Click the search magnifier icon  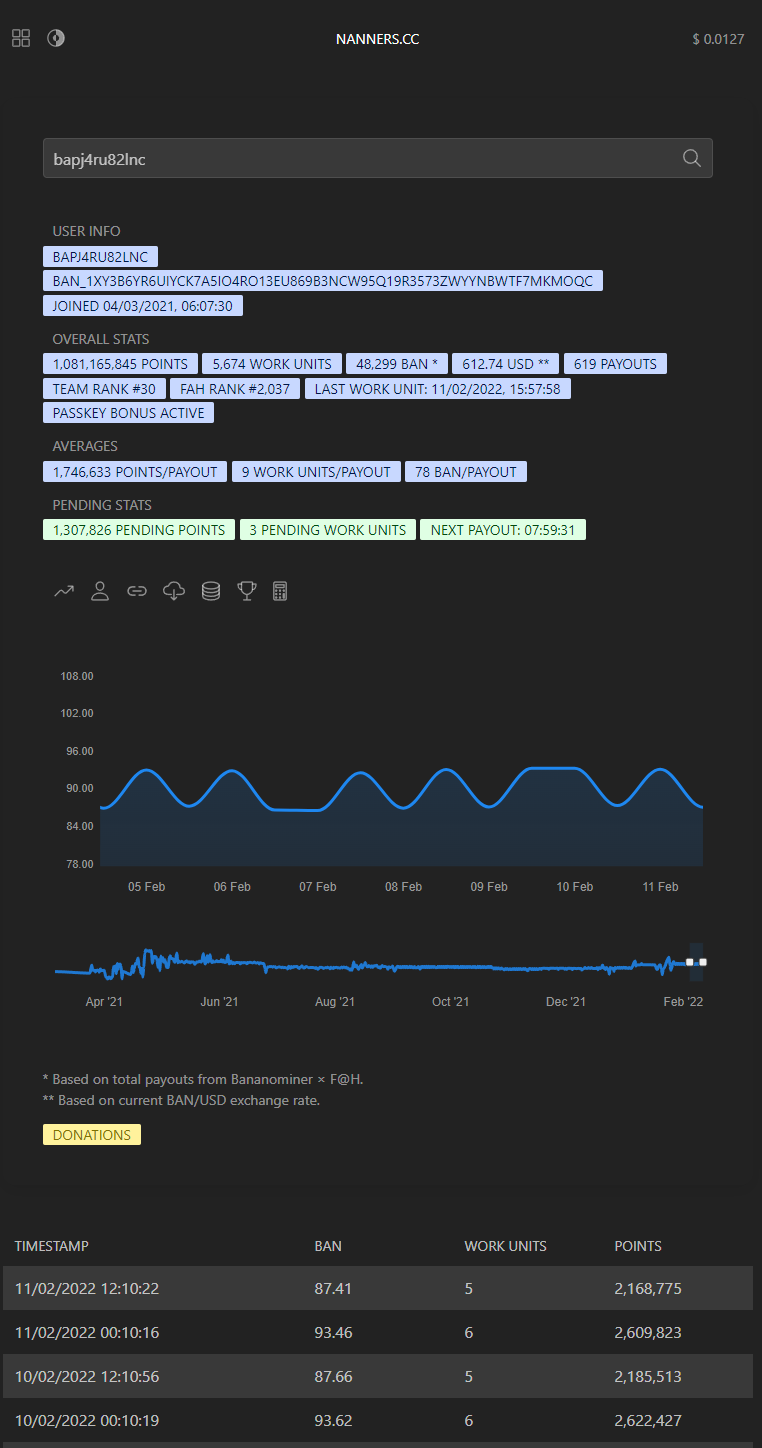[x=691, y=158]
